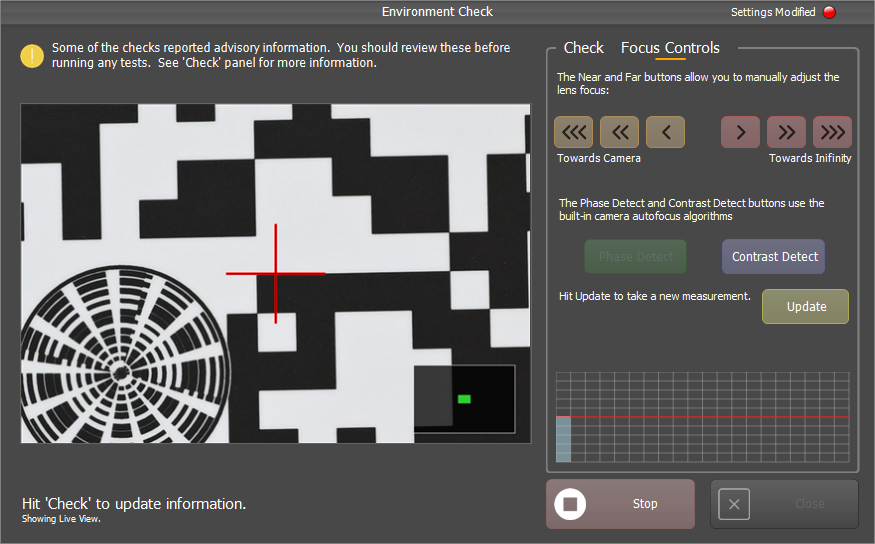The width and height of the screenshot is (875, 544).
Task: Nudge focus slightly towards infinity, single-right arrow
Action: (741, 132)
